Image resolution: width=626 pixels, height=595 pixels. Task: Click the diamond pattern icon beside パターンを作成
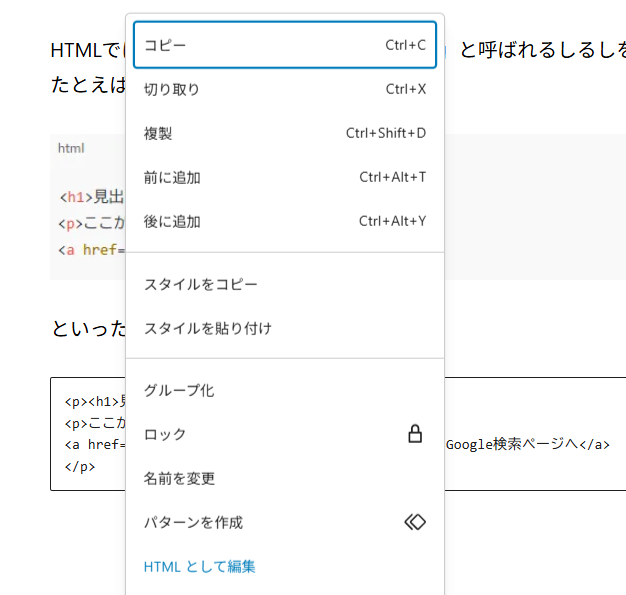pyautogui.click(x=414, y=522)
